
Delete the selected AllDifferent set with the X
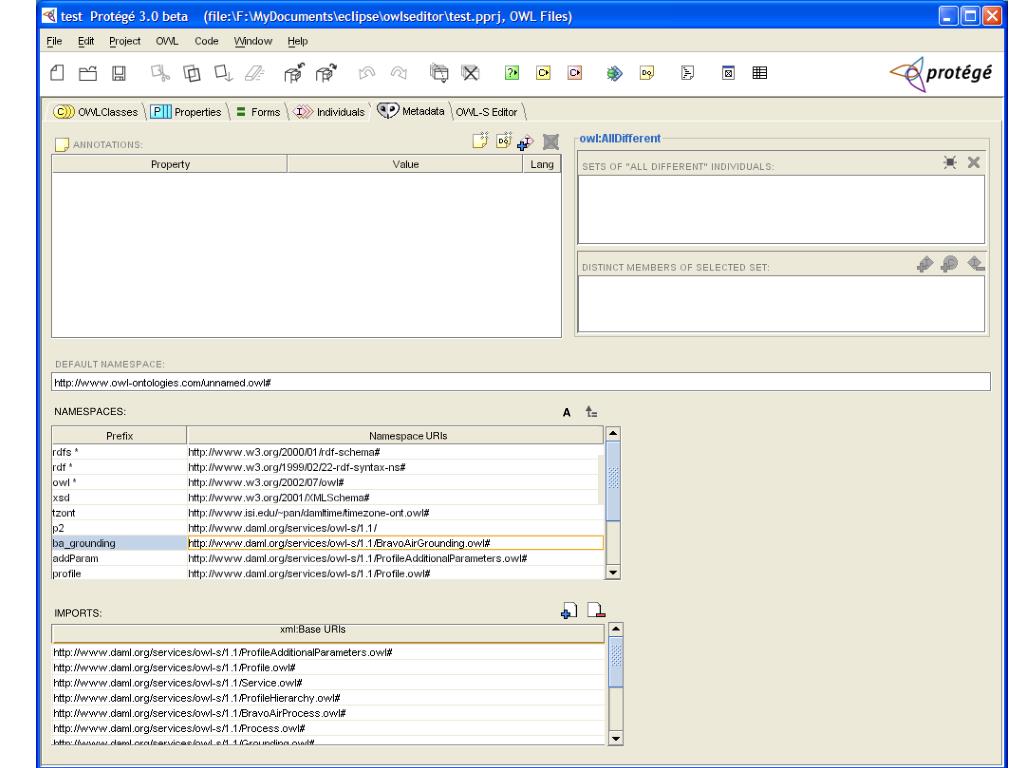coord(974,162)
